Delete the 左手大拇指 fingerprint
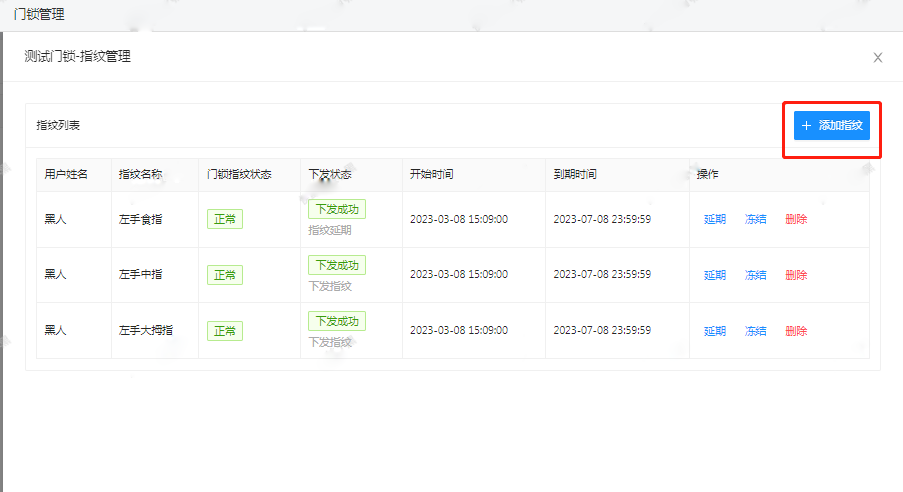The width and height of the screenshot is (903, 492). [x=796, y=331]
